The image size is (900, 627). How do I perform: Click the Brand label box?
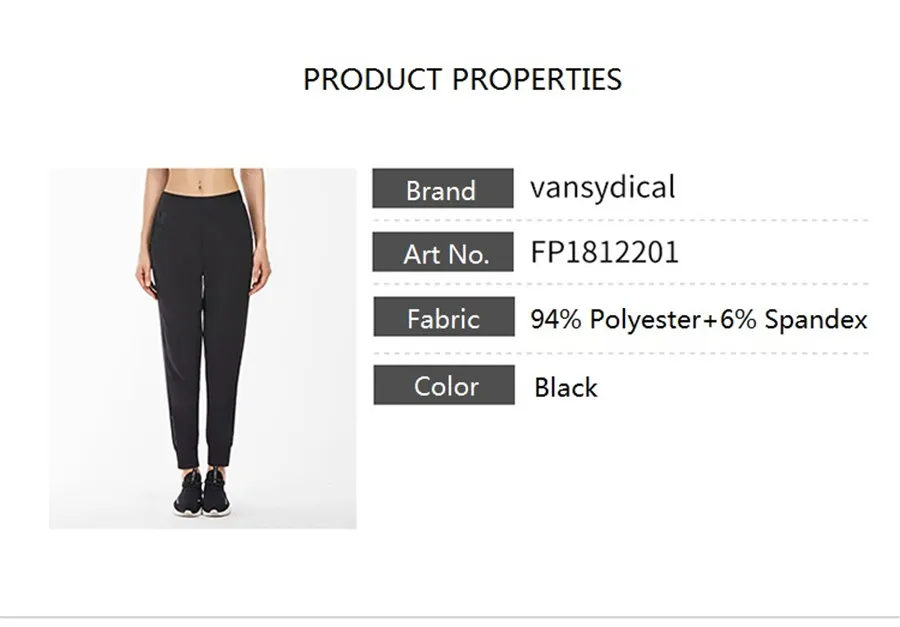tap(443, 188)
